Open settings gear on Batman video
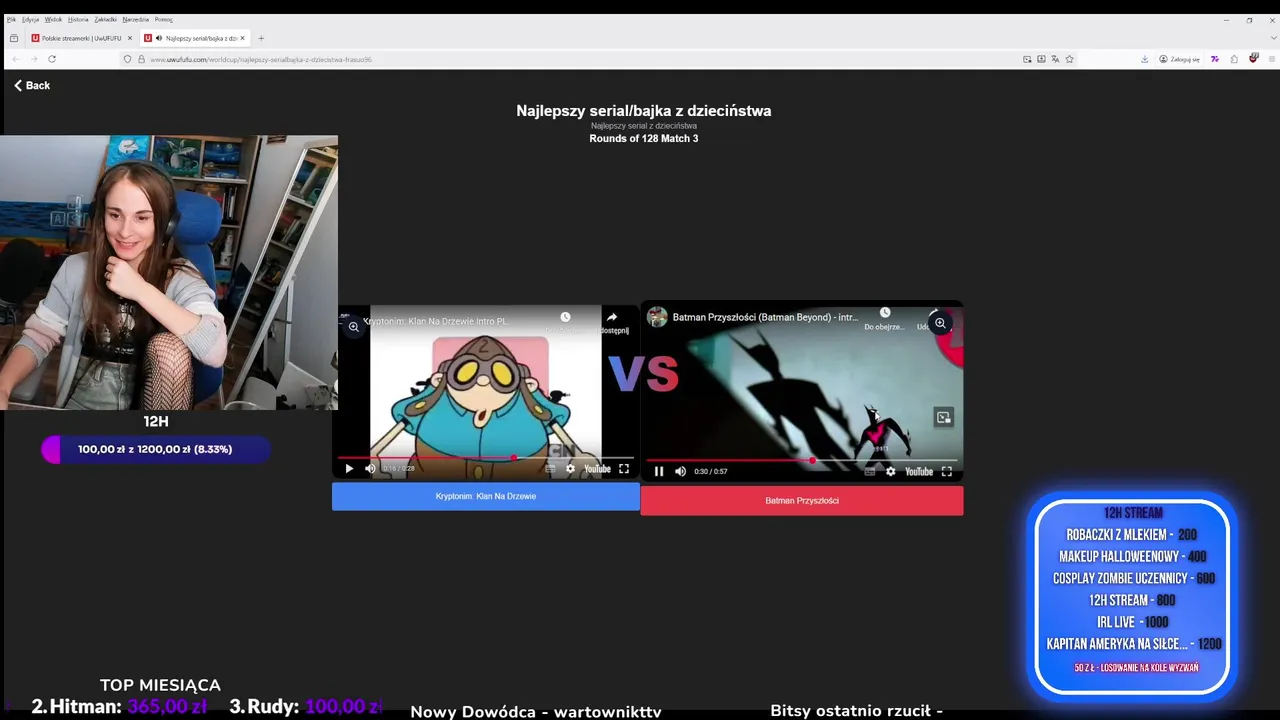 tap(890, 471)
